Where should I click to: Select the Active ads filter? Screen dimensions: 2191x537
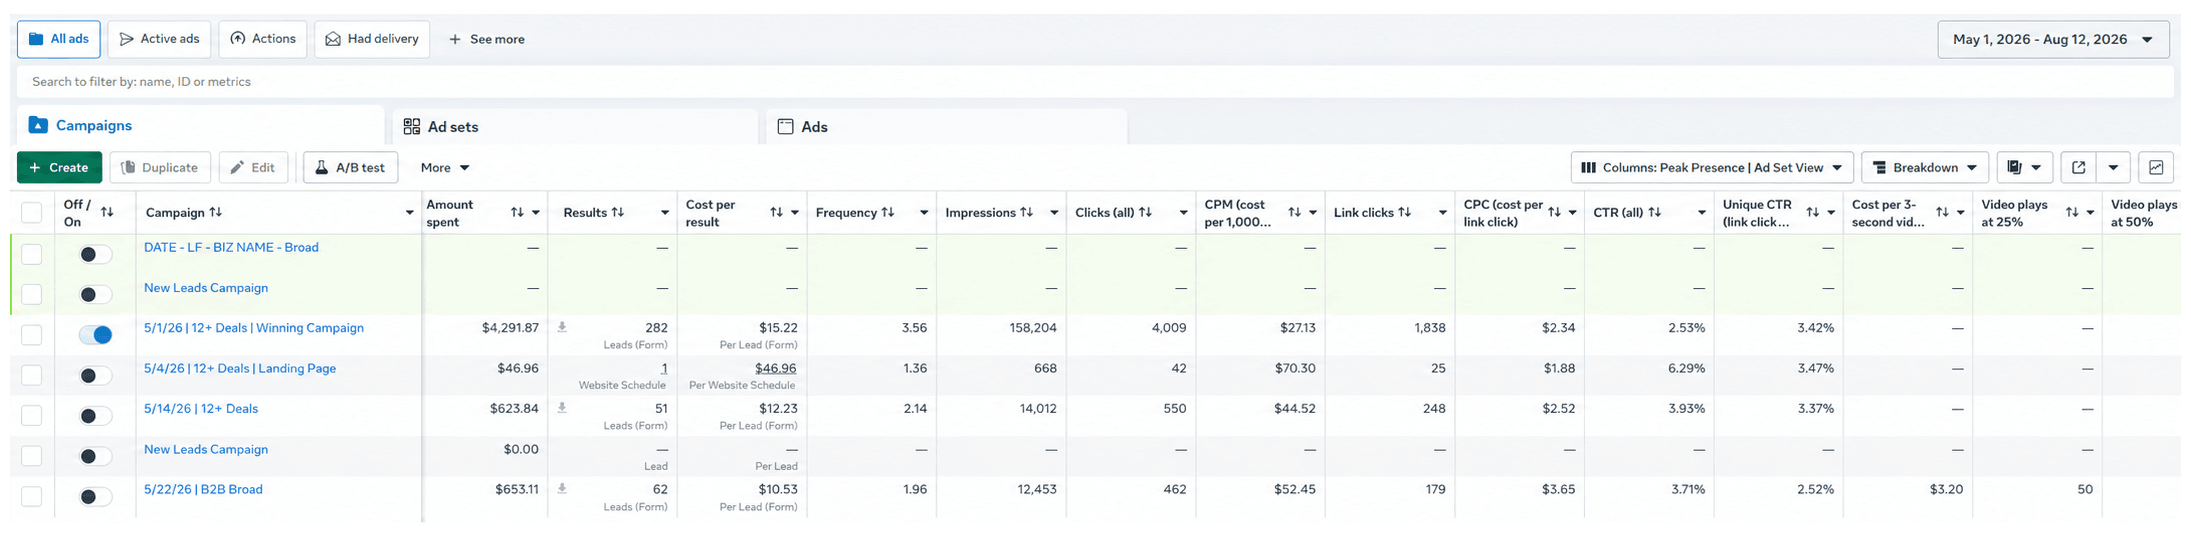click(159, 39)
